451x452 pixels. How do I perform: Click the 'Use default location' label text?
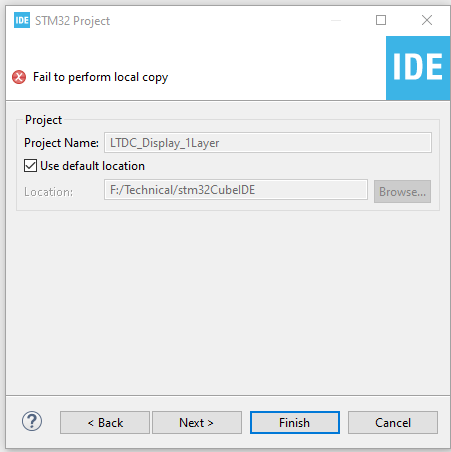[x=92, y=166]
